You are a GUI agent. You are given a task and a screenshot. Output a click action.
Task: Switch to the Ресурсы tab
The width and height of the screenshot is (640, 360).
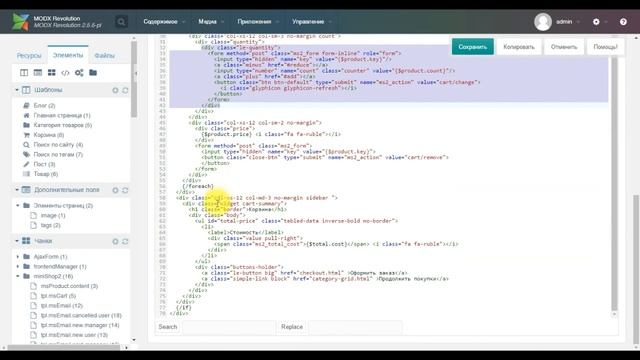tap(29, 55)
